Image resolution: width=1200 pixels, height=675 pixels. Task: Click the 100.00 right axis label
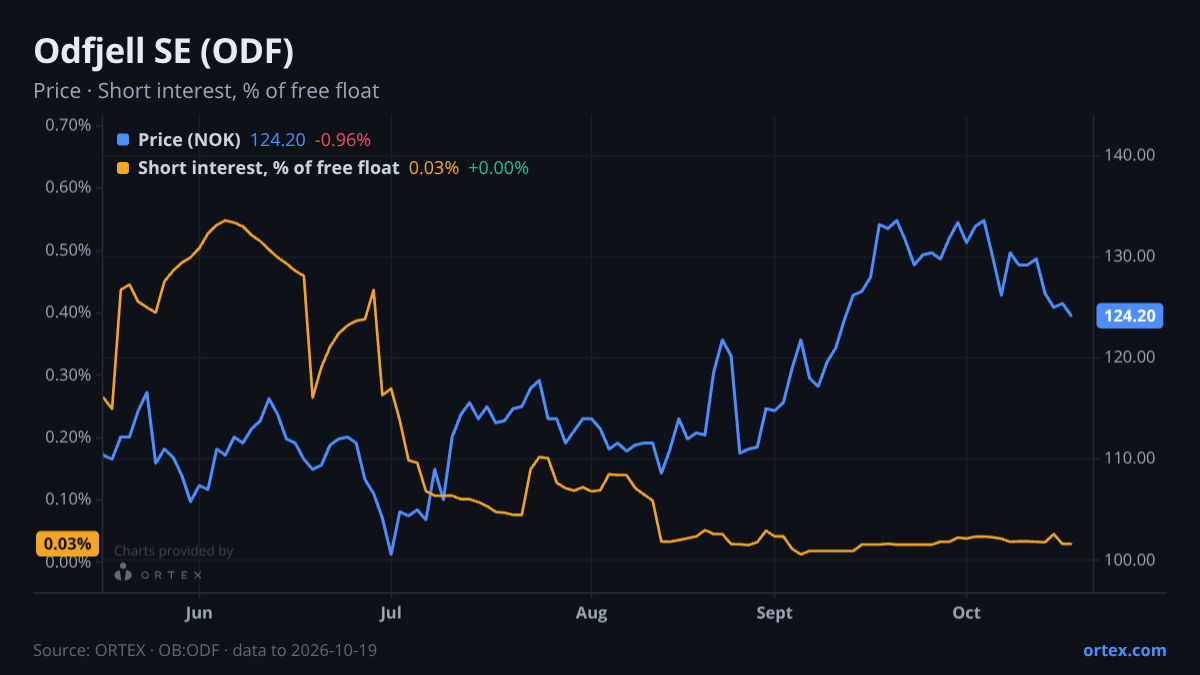click(x=1130, y=559)
